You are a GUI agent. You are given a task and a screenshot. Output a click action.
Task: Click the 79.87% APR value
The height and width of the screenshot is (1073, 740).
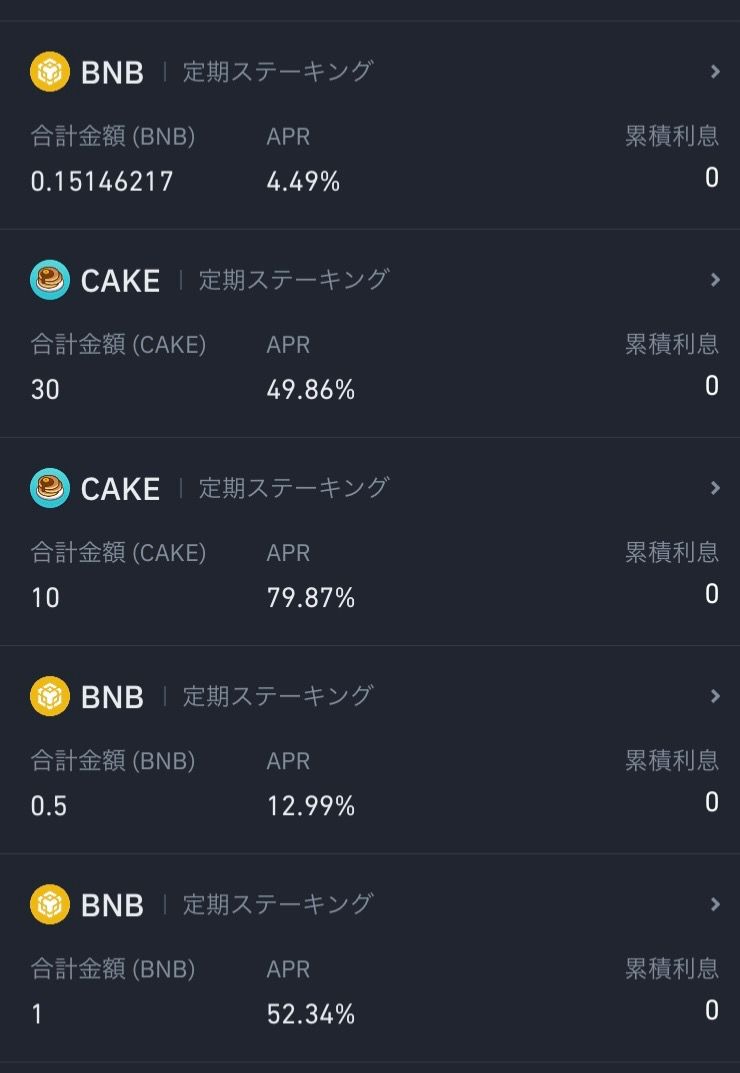pyautogui.click(x=311, y=598)
